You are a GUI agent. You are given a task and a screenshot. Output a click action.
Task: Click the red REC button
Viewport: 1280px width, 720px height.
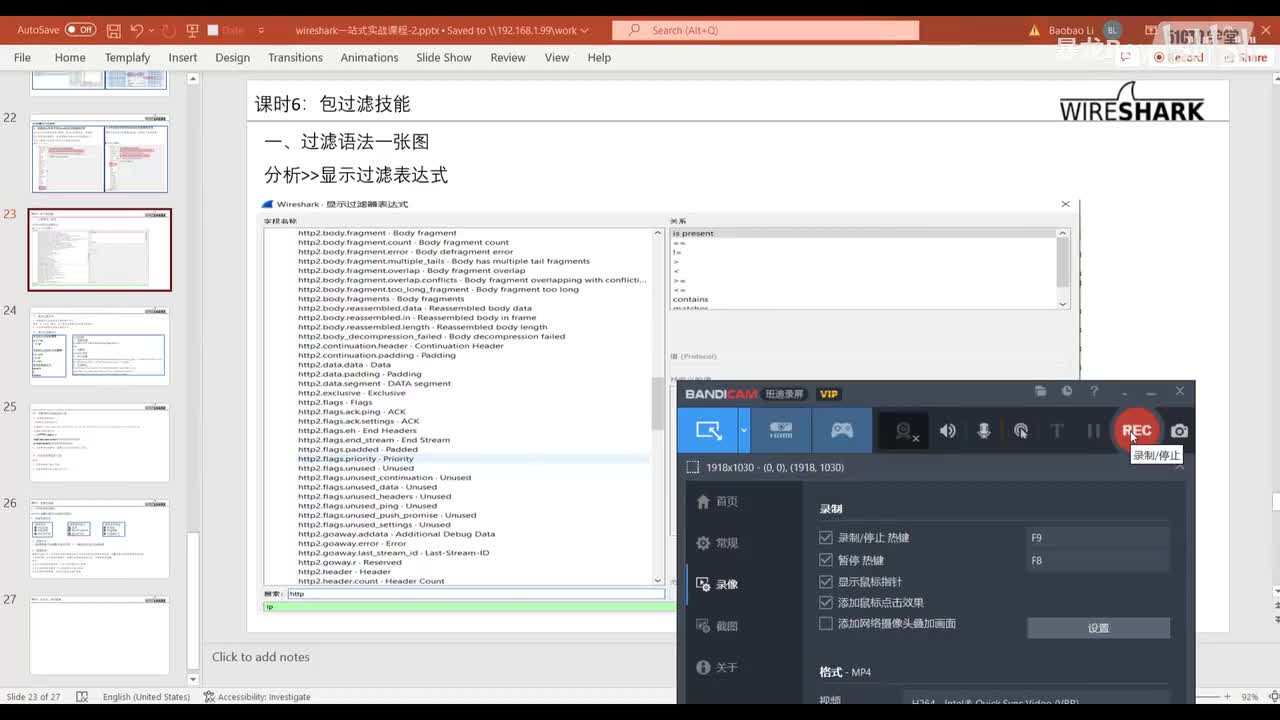point(1137,431)
